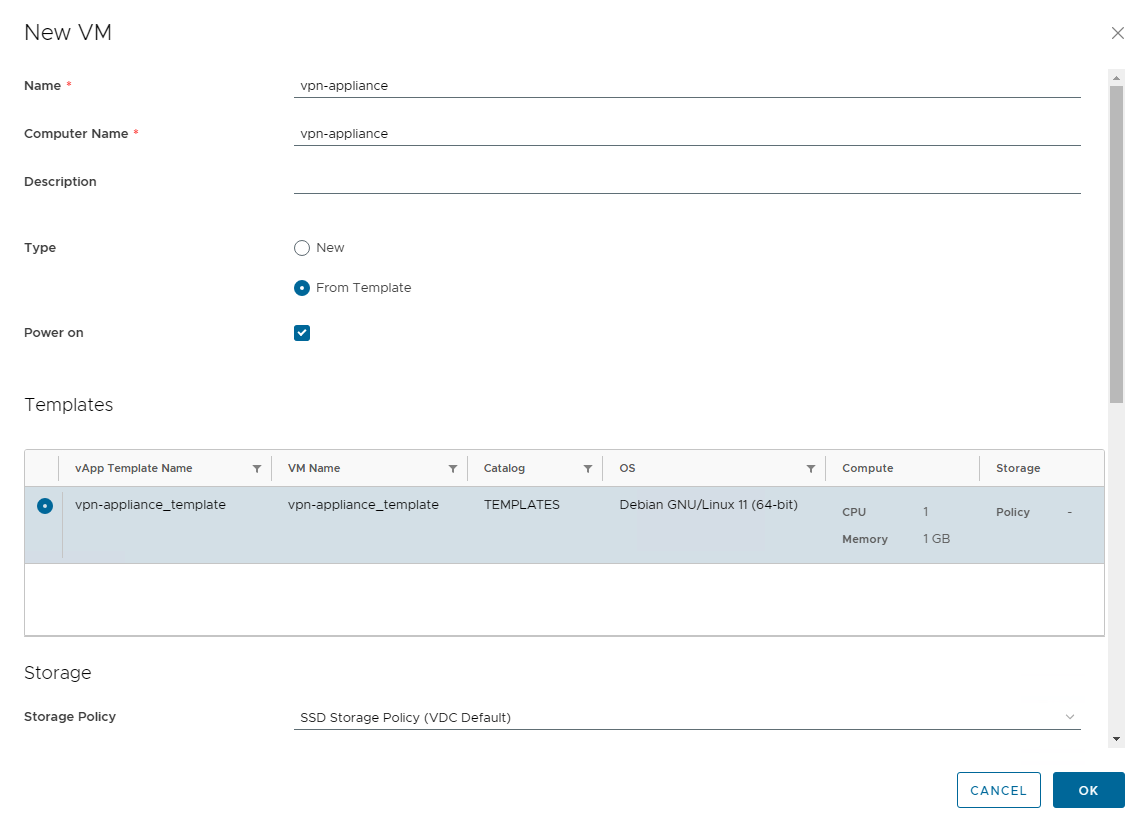Click the Memory label in Compute cell
This screenshot has width=1145, height=831.
(x=865, y=539)
